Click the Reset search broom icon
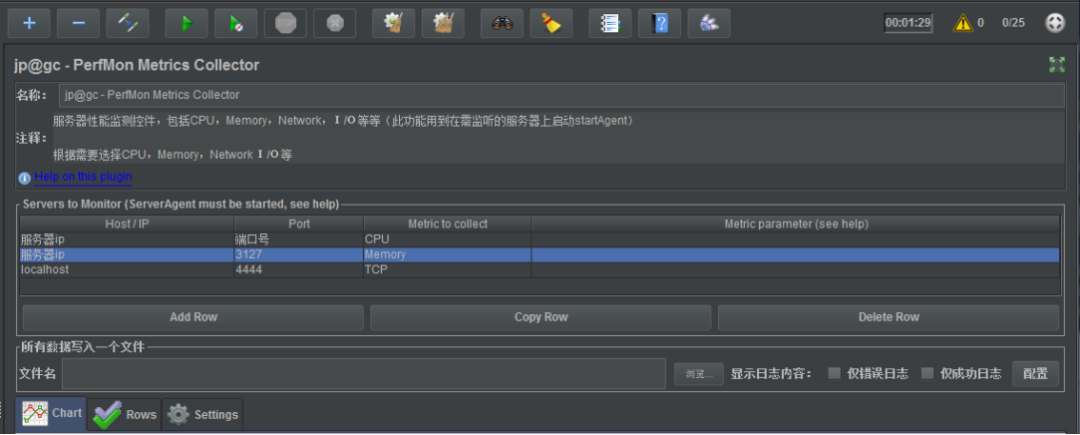The image size is (1080, 435). coord(551,23)
